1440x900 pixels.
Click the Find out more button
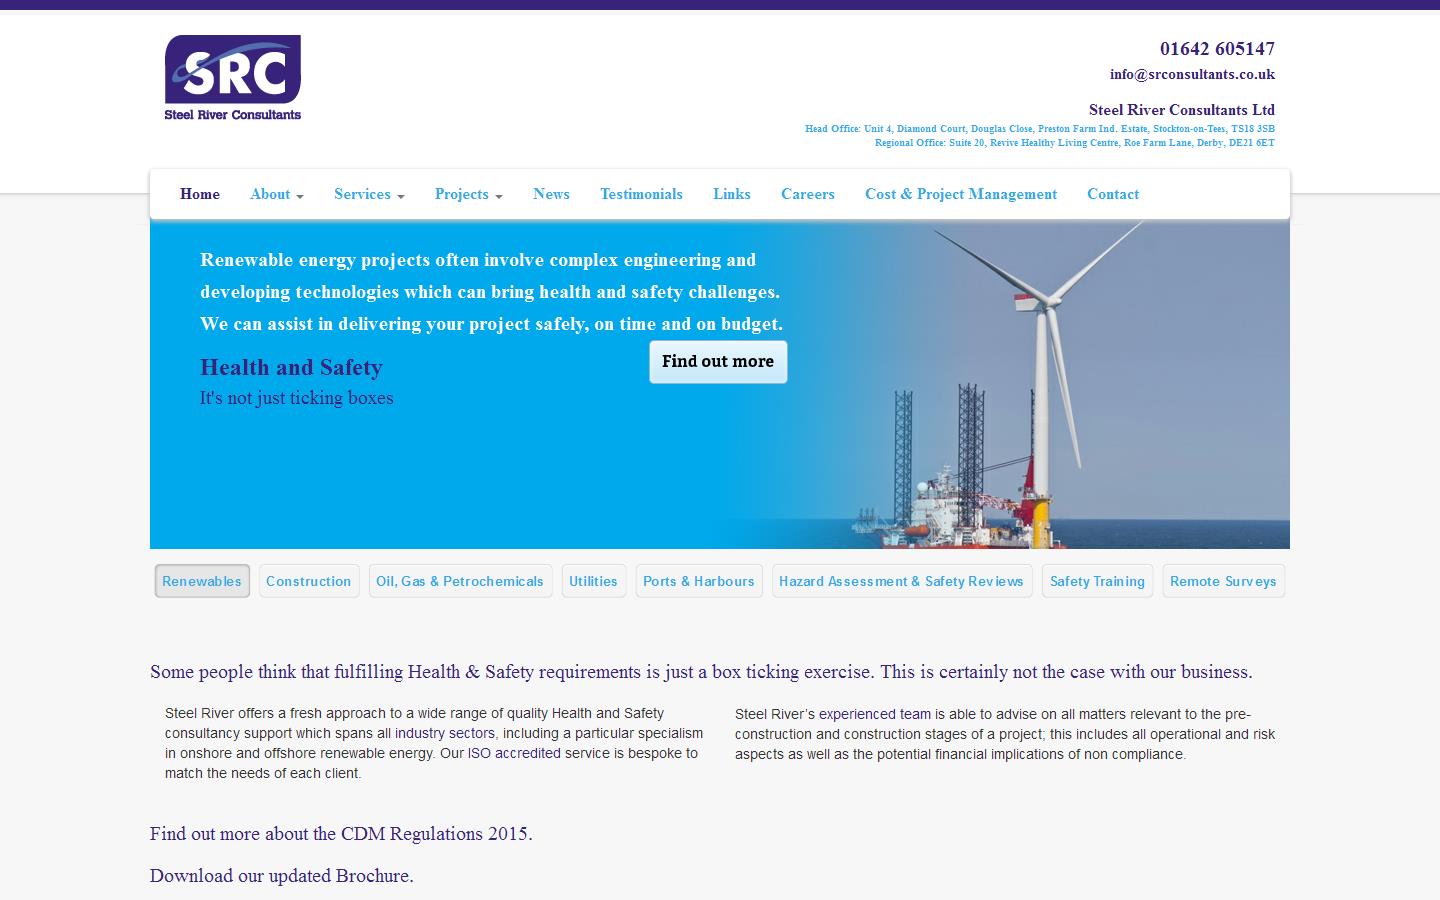click(x=718, y=361)
